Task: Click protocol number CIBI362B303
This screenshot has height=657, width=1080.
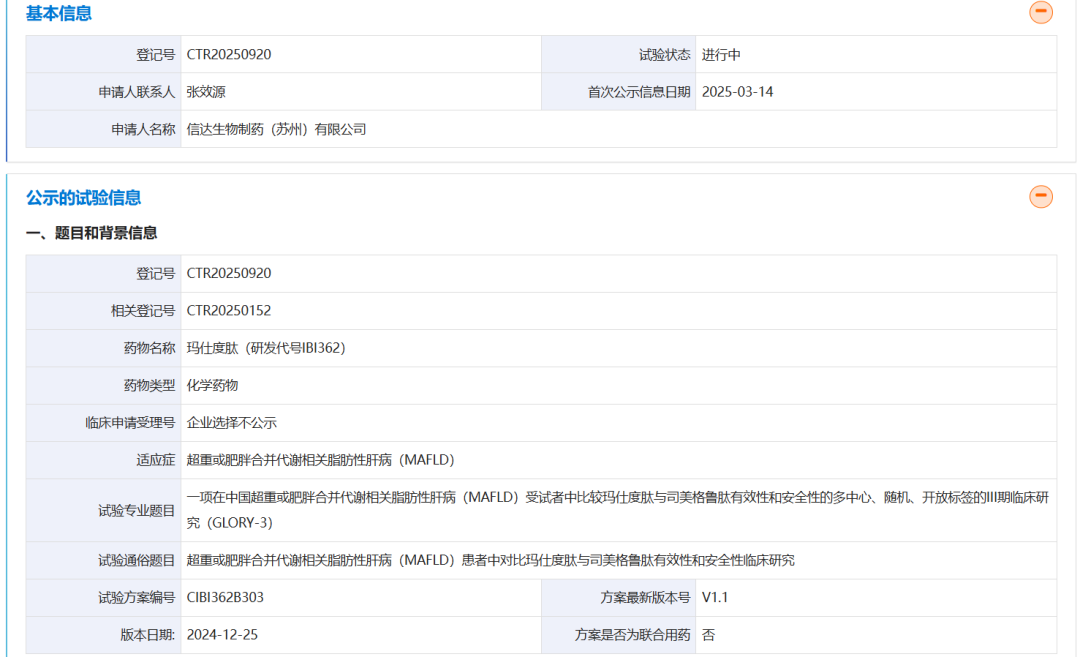Action: click(x=225, y=597)
